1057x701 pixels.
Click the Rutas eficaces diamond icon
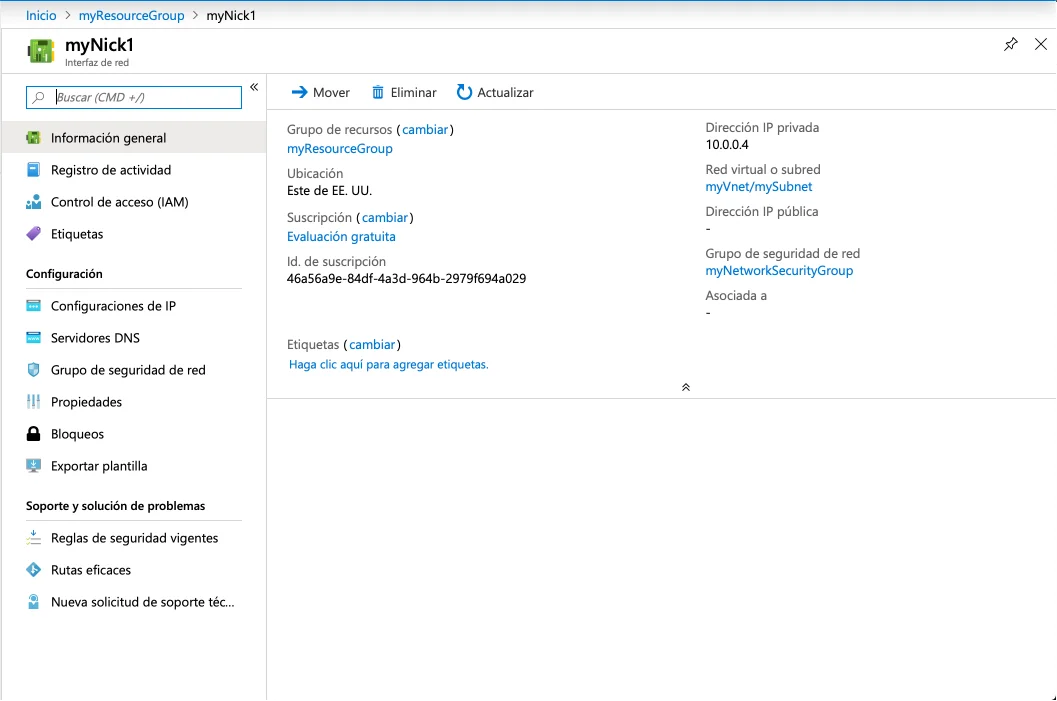33,570
